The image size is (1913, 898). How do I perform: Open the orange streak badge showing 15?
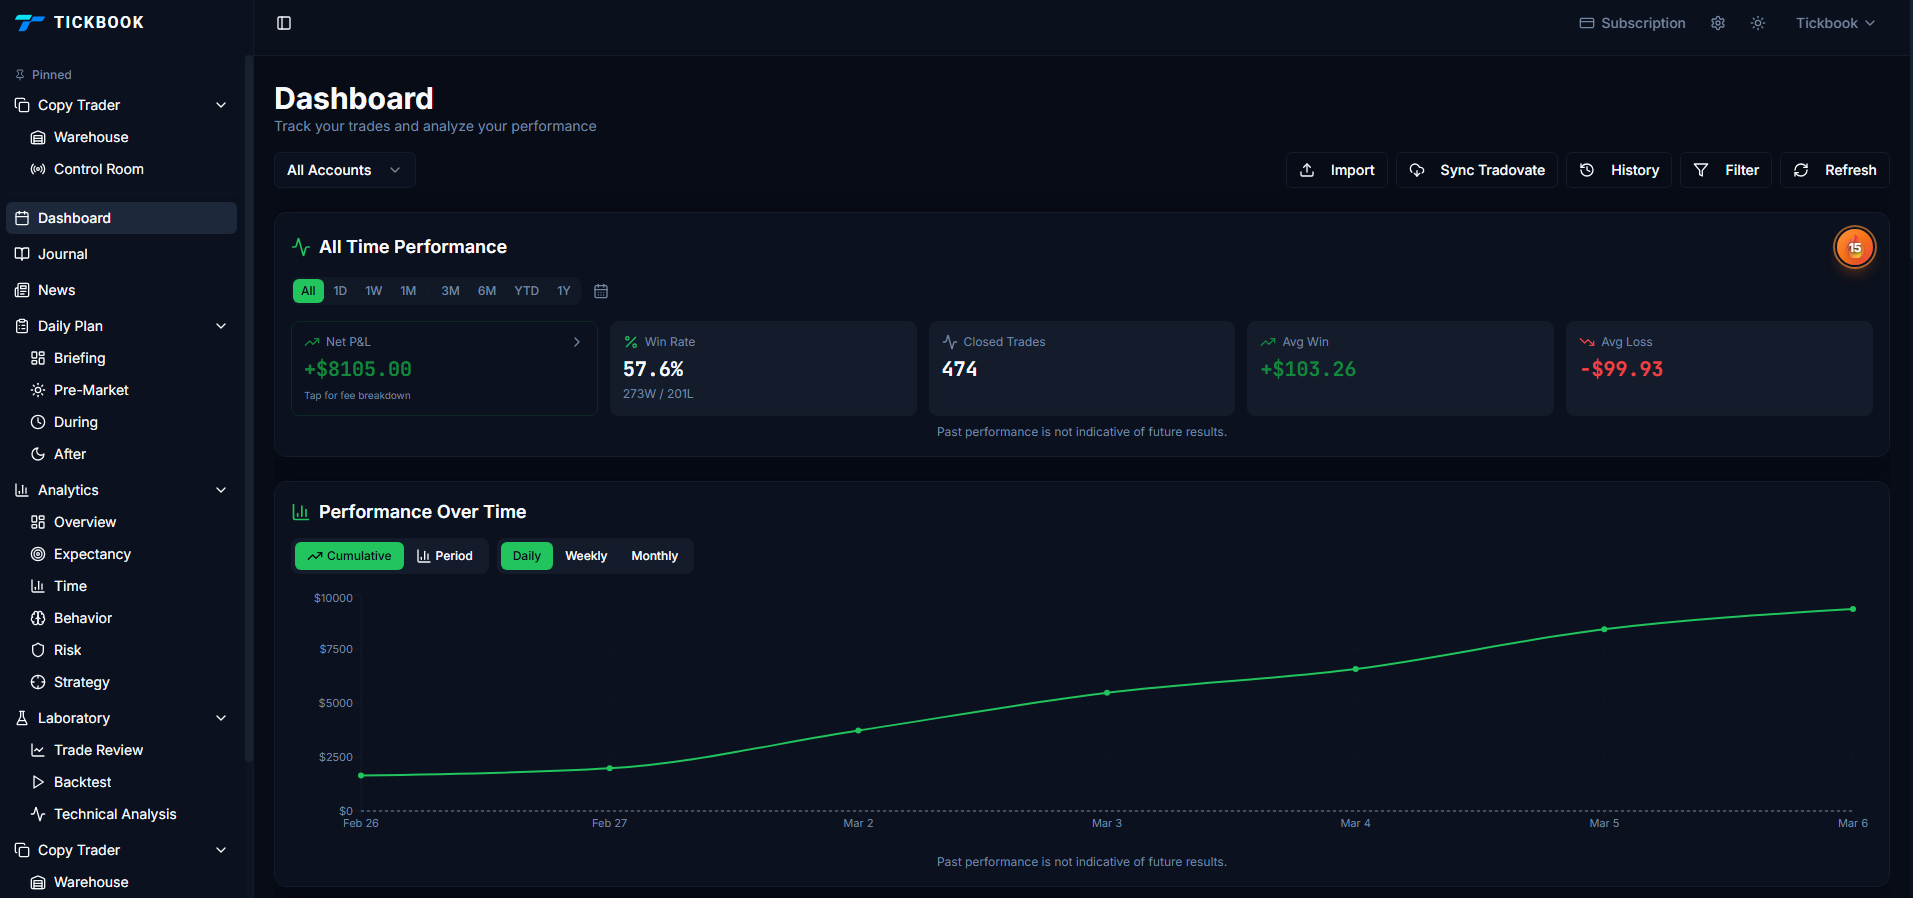[1855, 247]
